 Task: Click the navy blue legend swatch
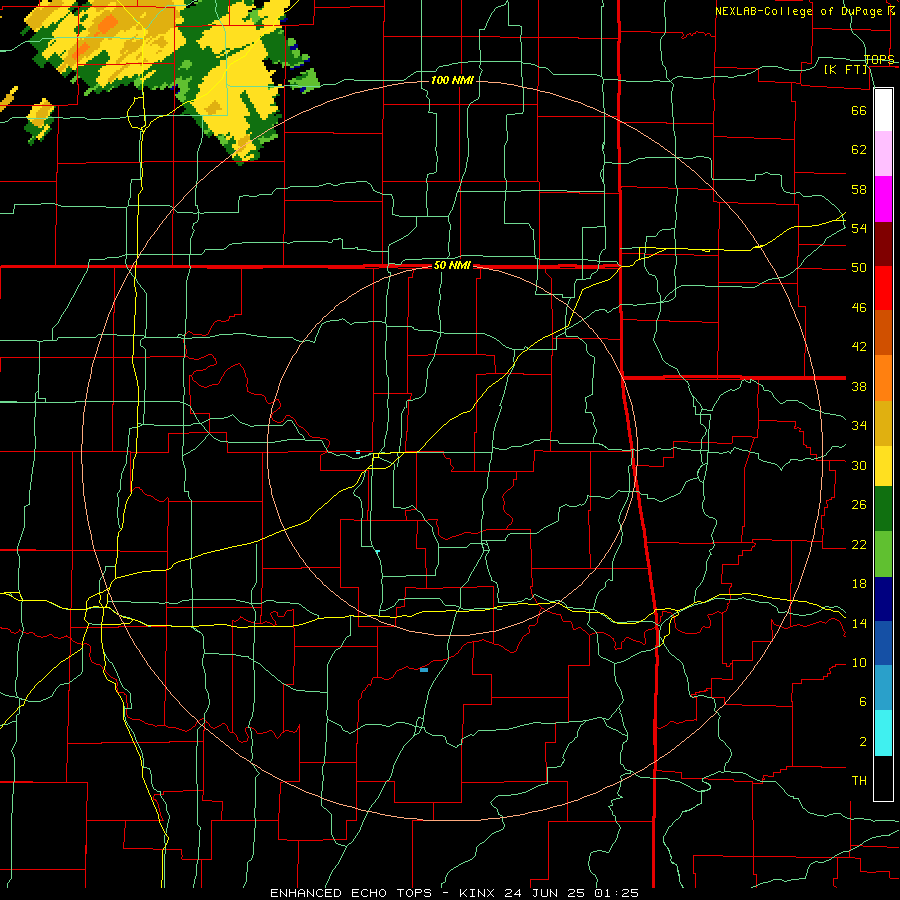(x=883, y=599)
